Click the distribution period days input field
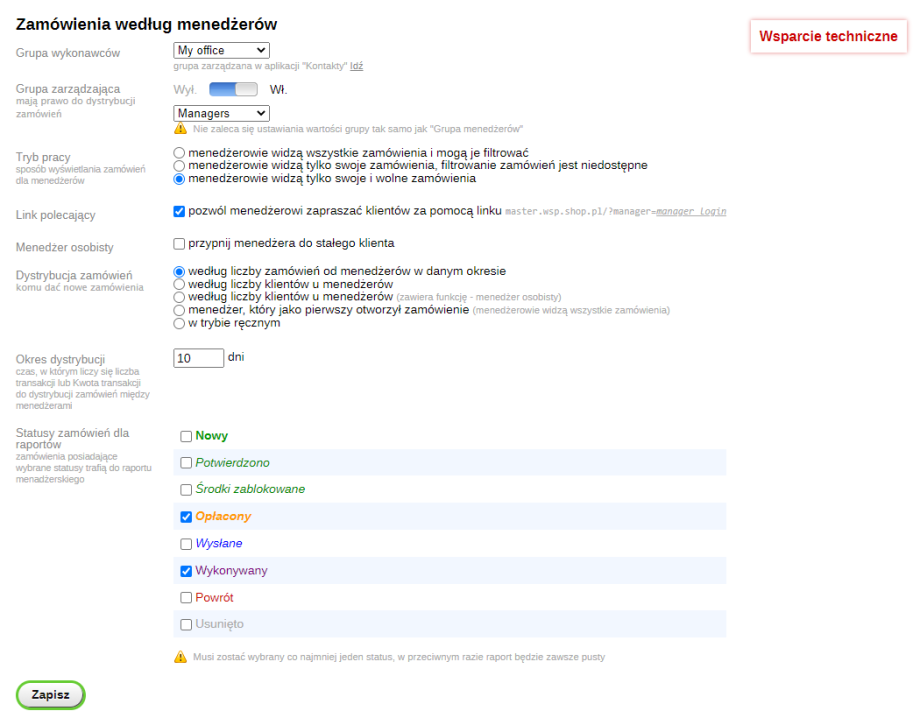This screenshot has height=718, width=920. click(198, 358)
